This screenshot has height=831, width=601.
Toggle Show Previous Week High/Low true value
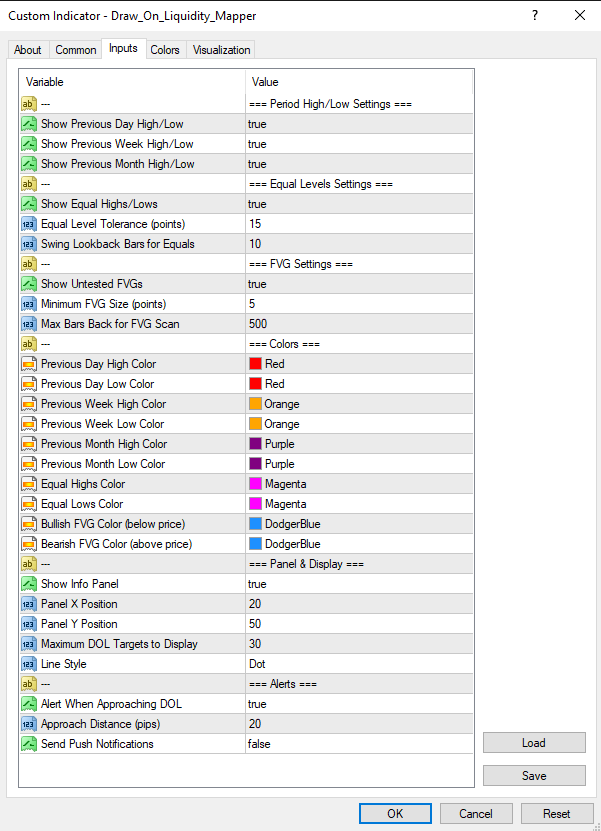pyautogui.click(x=359, y=144)
